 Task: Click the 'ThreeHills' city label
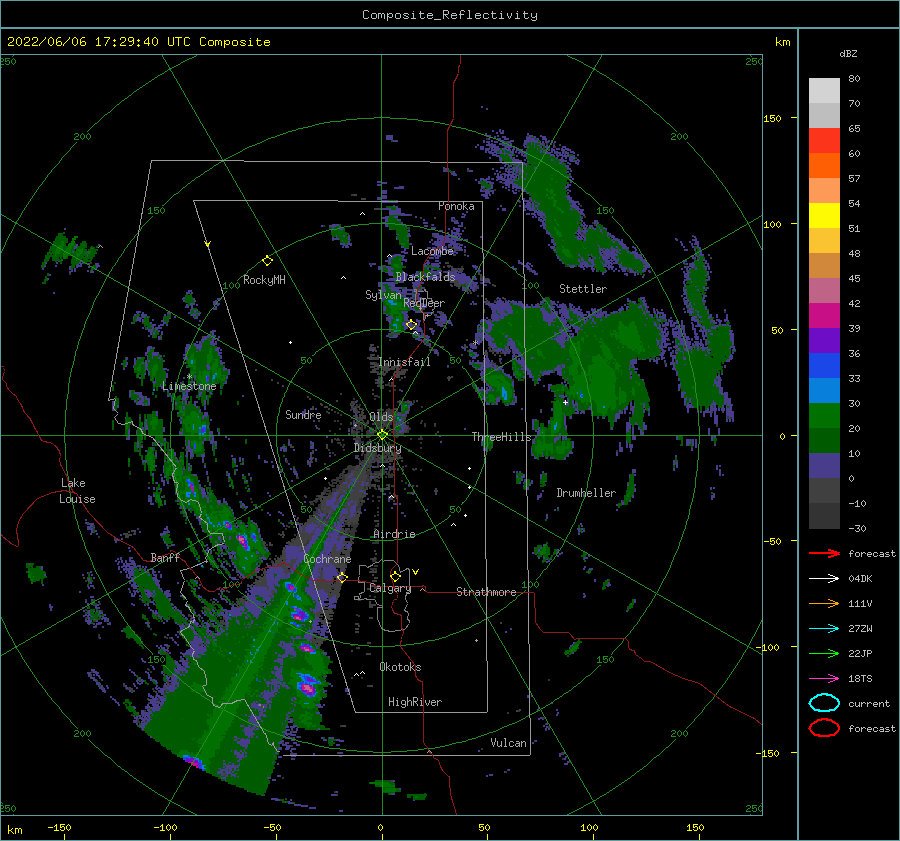coord(502,437)
